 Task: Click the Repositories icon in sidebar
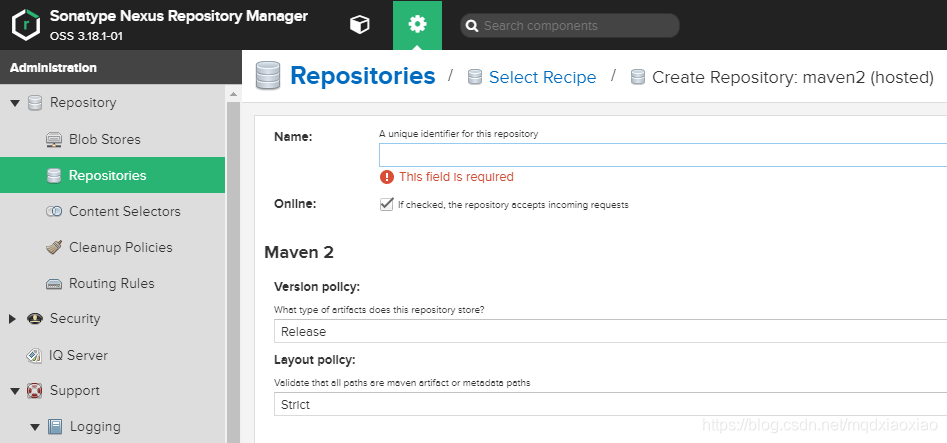click(x=54, y=175)
